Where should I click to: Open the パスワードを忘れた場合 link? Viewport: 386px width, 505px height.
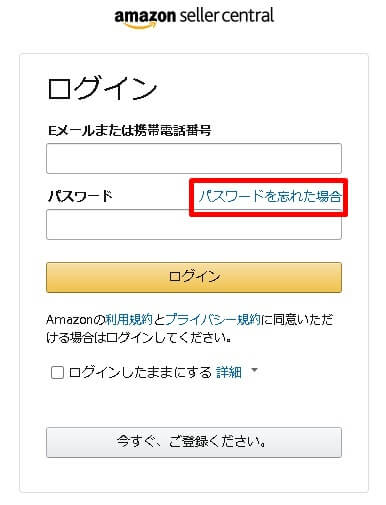tap(270, 196)
